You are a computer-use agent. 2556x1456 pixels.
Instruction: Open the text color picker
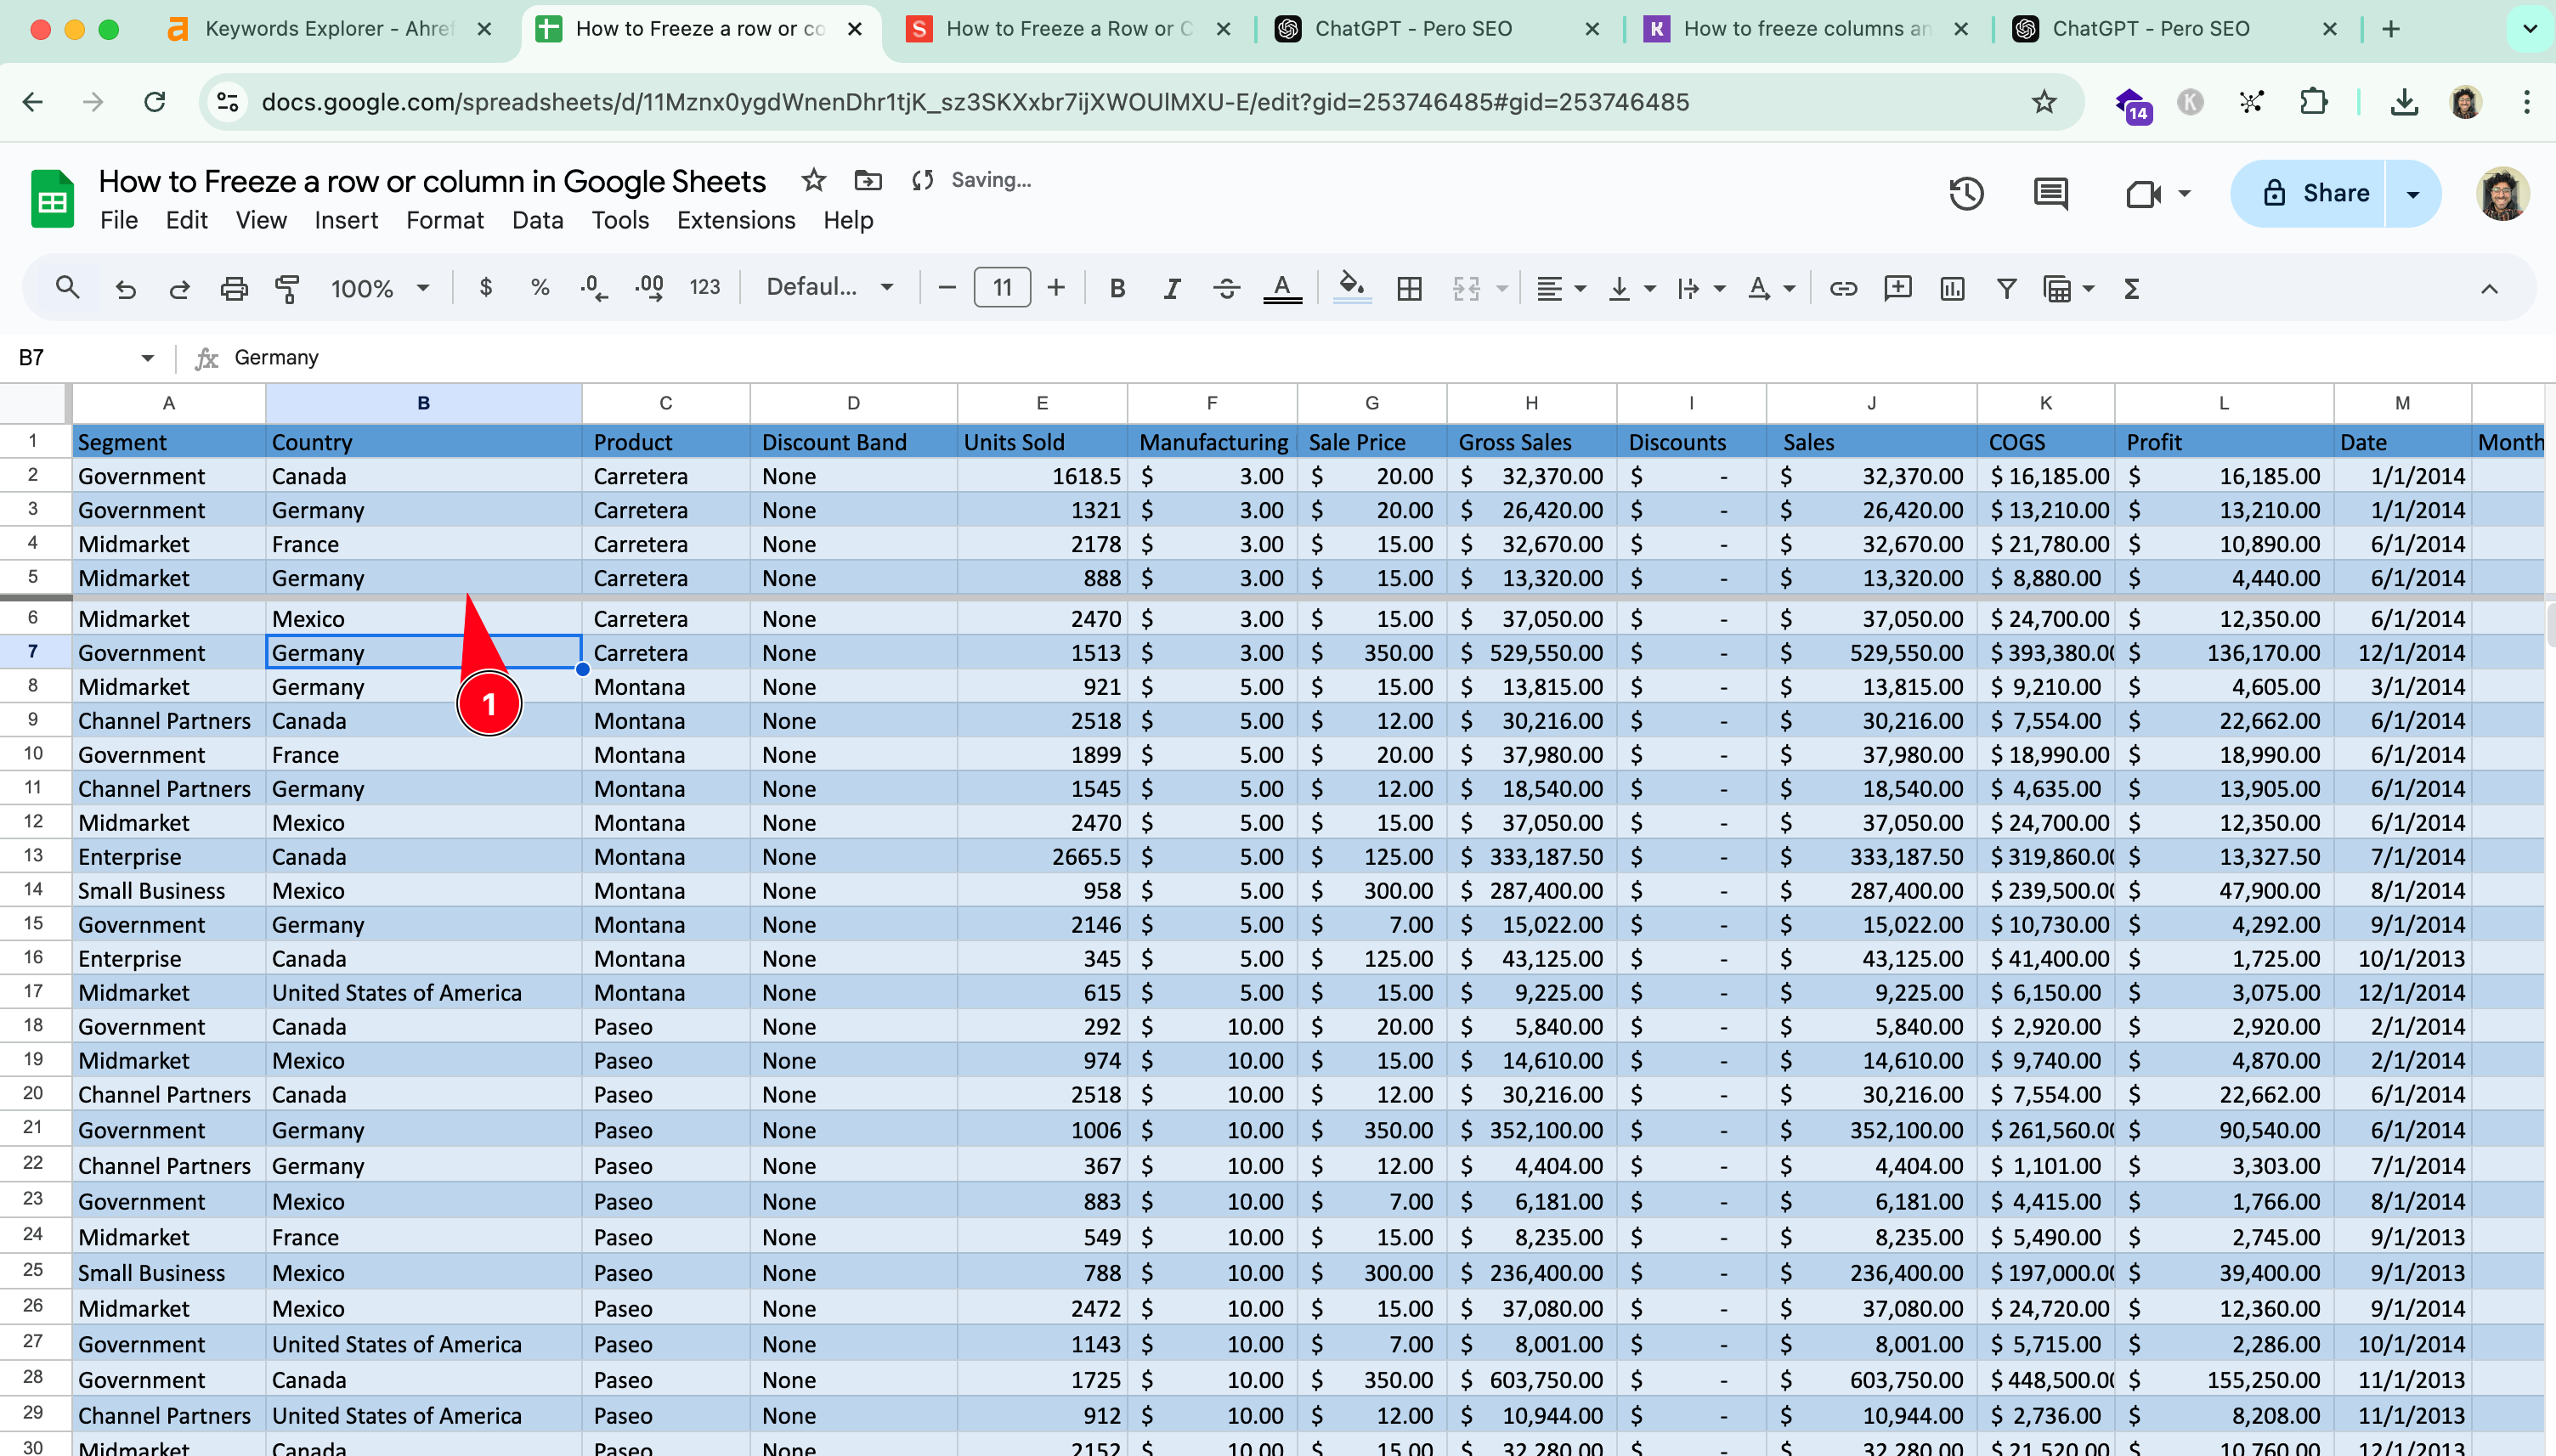[1282, 288]
